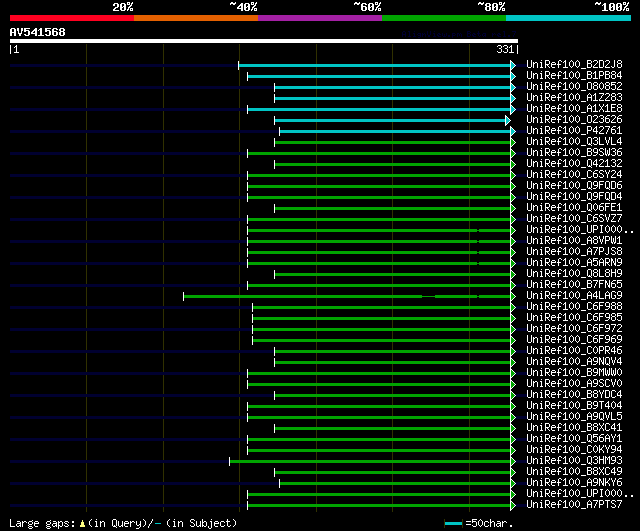Select the UniRef100_C0PR46 label
The image size is (640, 531).
click(574, 351)
